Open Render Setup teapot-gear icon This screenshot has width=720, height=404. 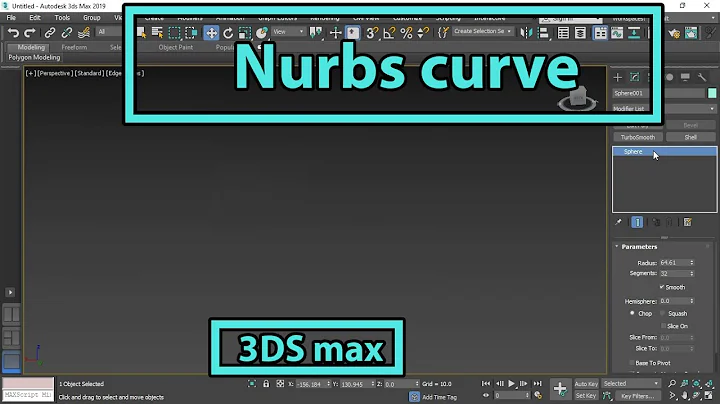tap(674, 33)
